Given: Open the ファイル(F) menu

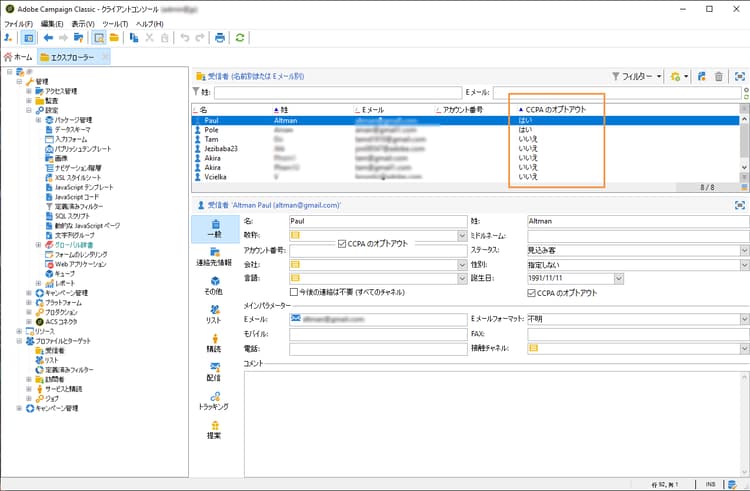Looking at the screenshot, I should [x=18, y=24].
